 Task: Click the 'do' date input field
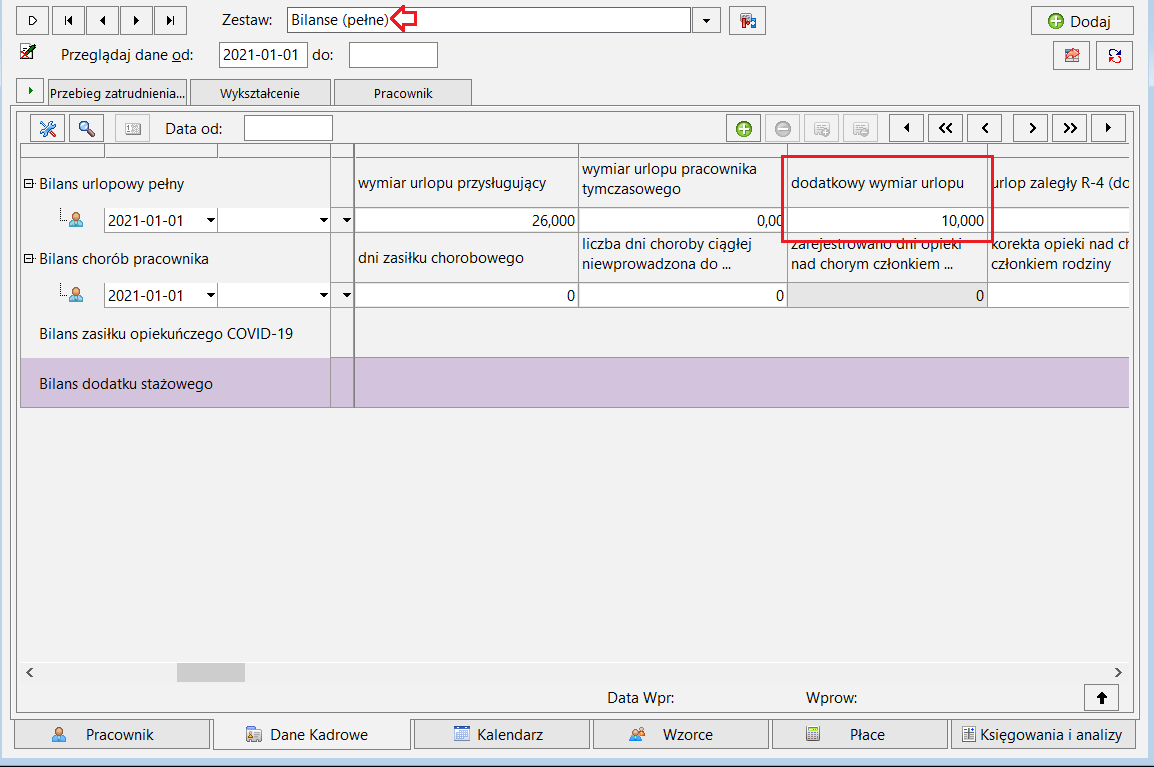pos(393,55)
